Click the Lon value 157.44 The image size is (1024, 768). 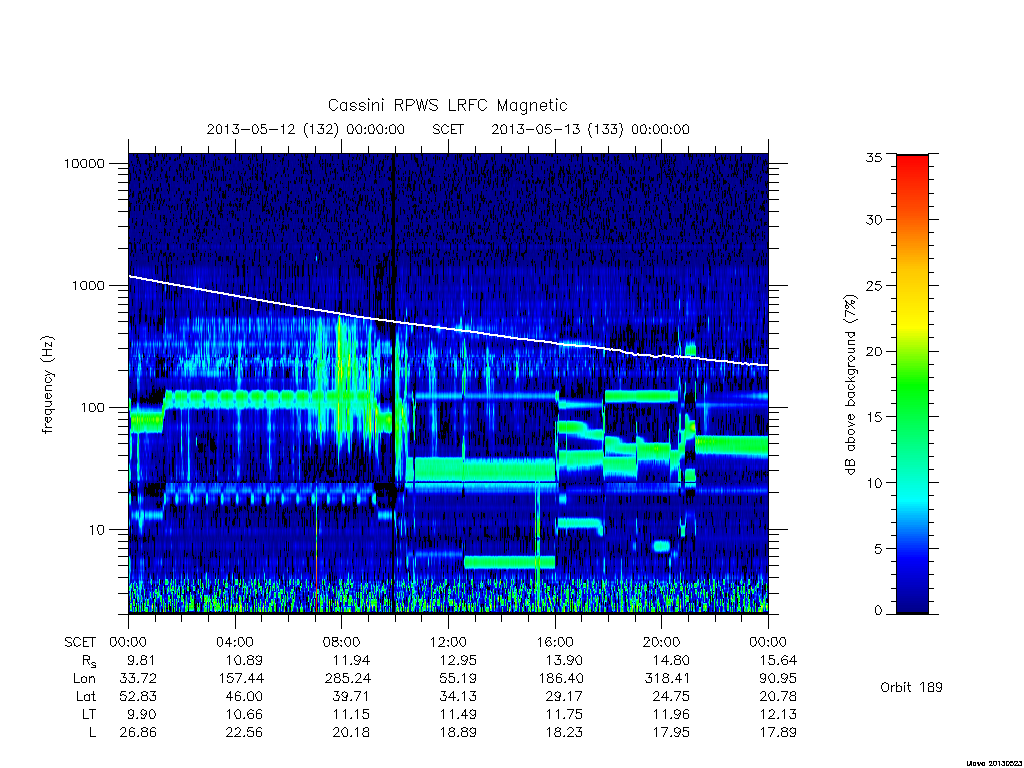241,679
